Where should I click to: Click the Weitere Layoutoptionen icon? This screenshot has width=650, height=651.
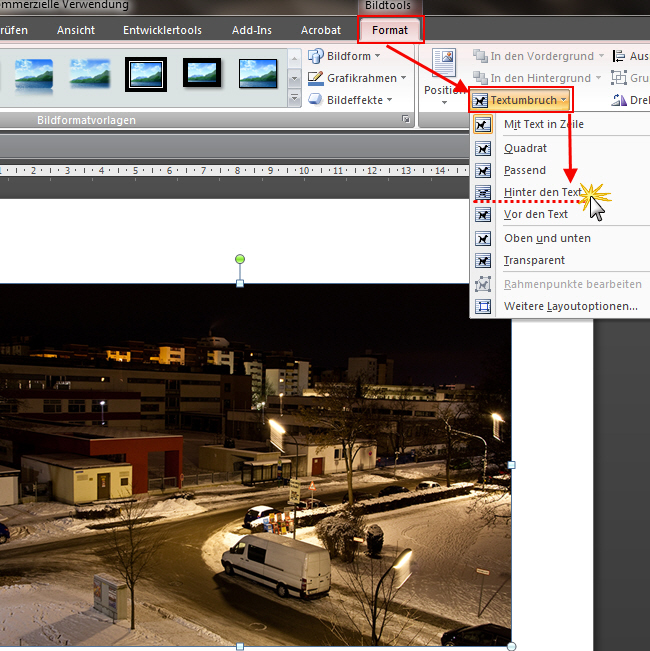(484, 306)
